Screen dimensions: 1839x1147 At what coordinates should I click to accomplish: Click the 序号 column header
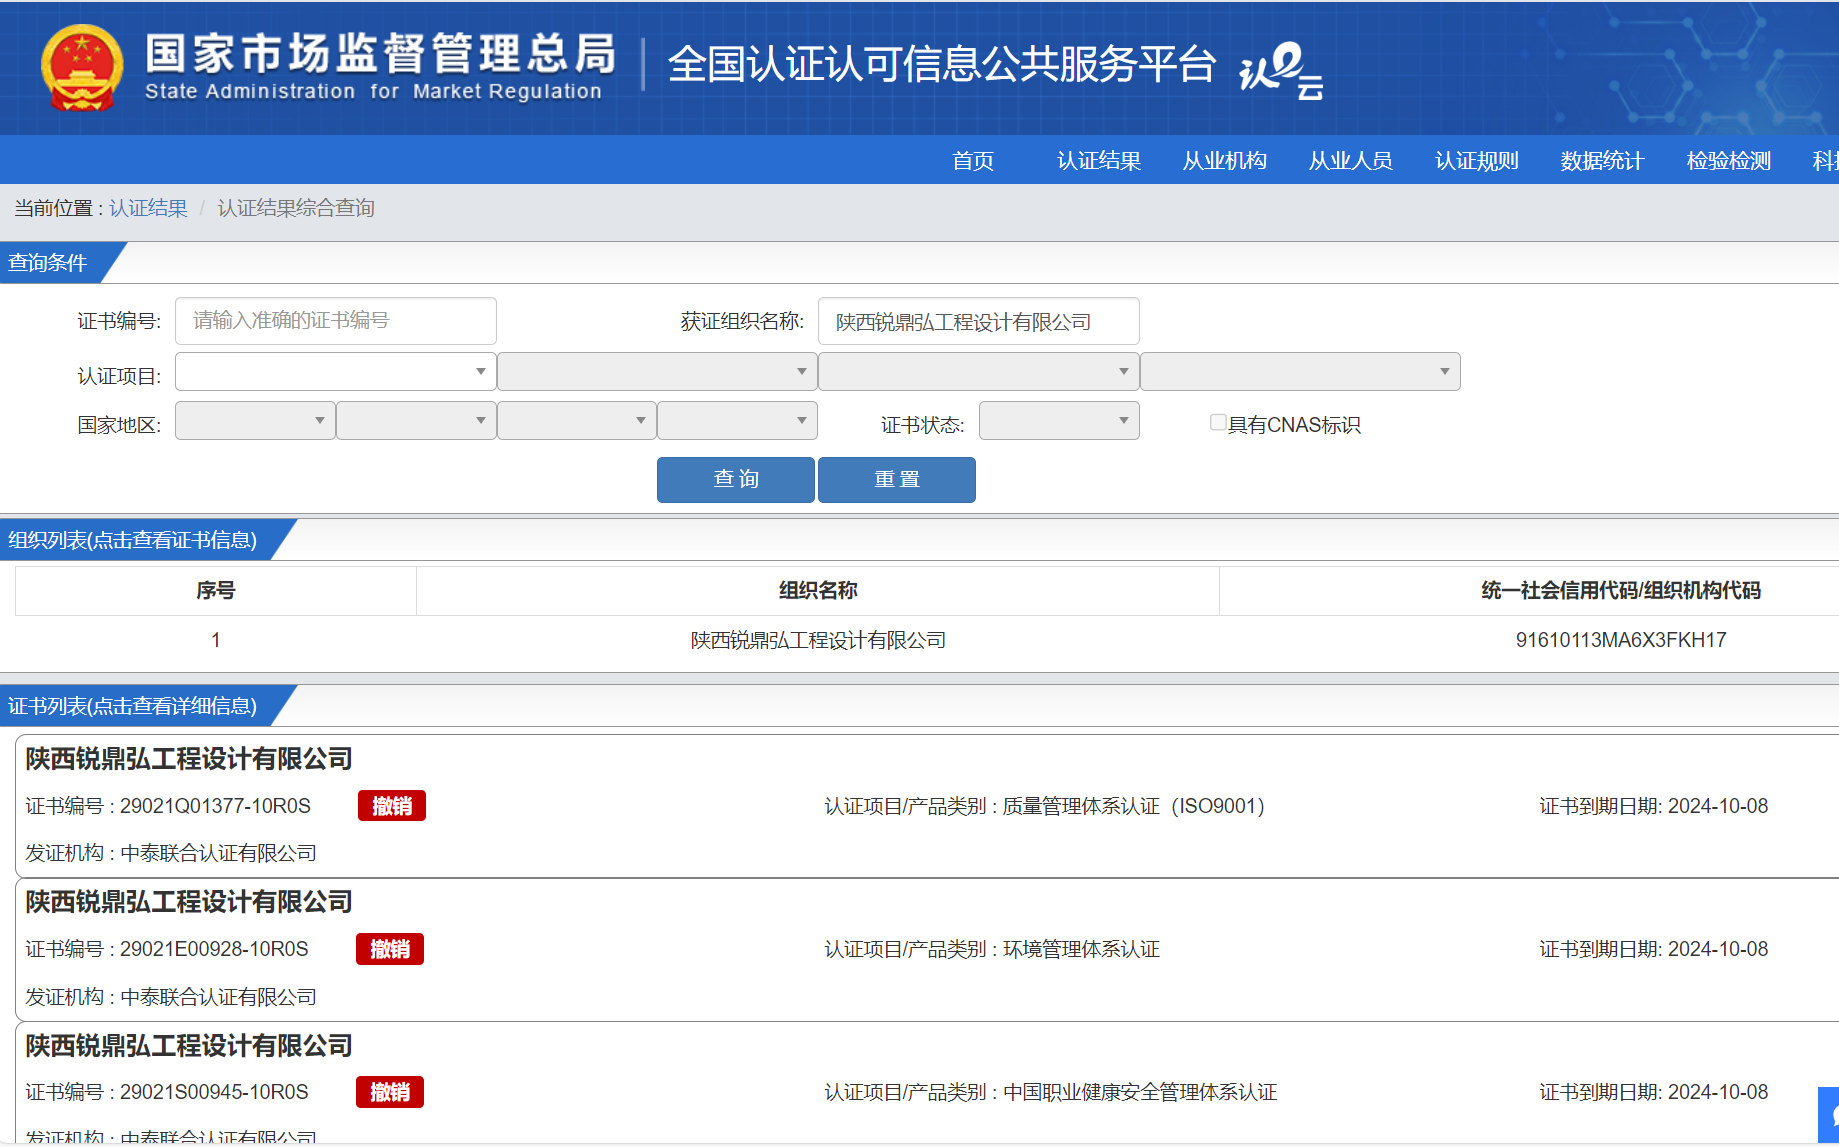click(215, 590)
